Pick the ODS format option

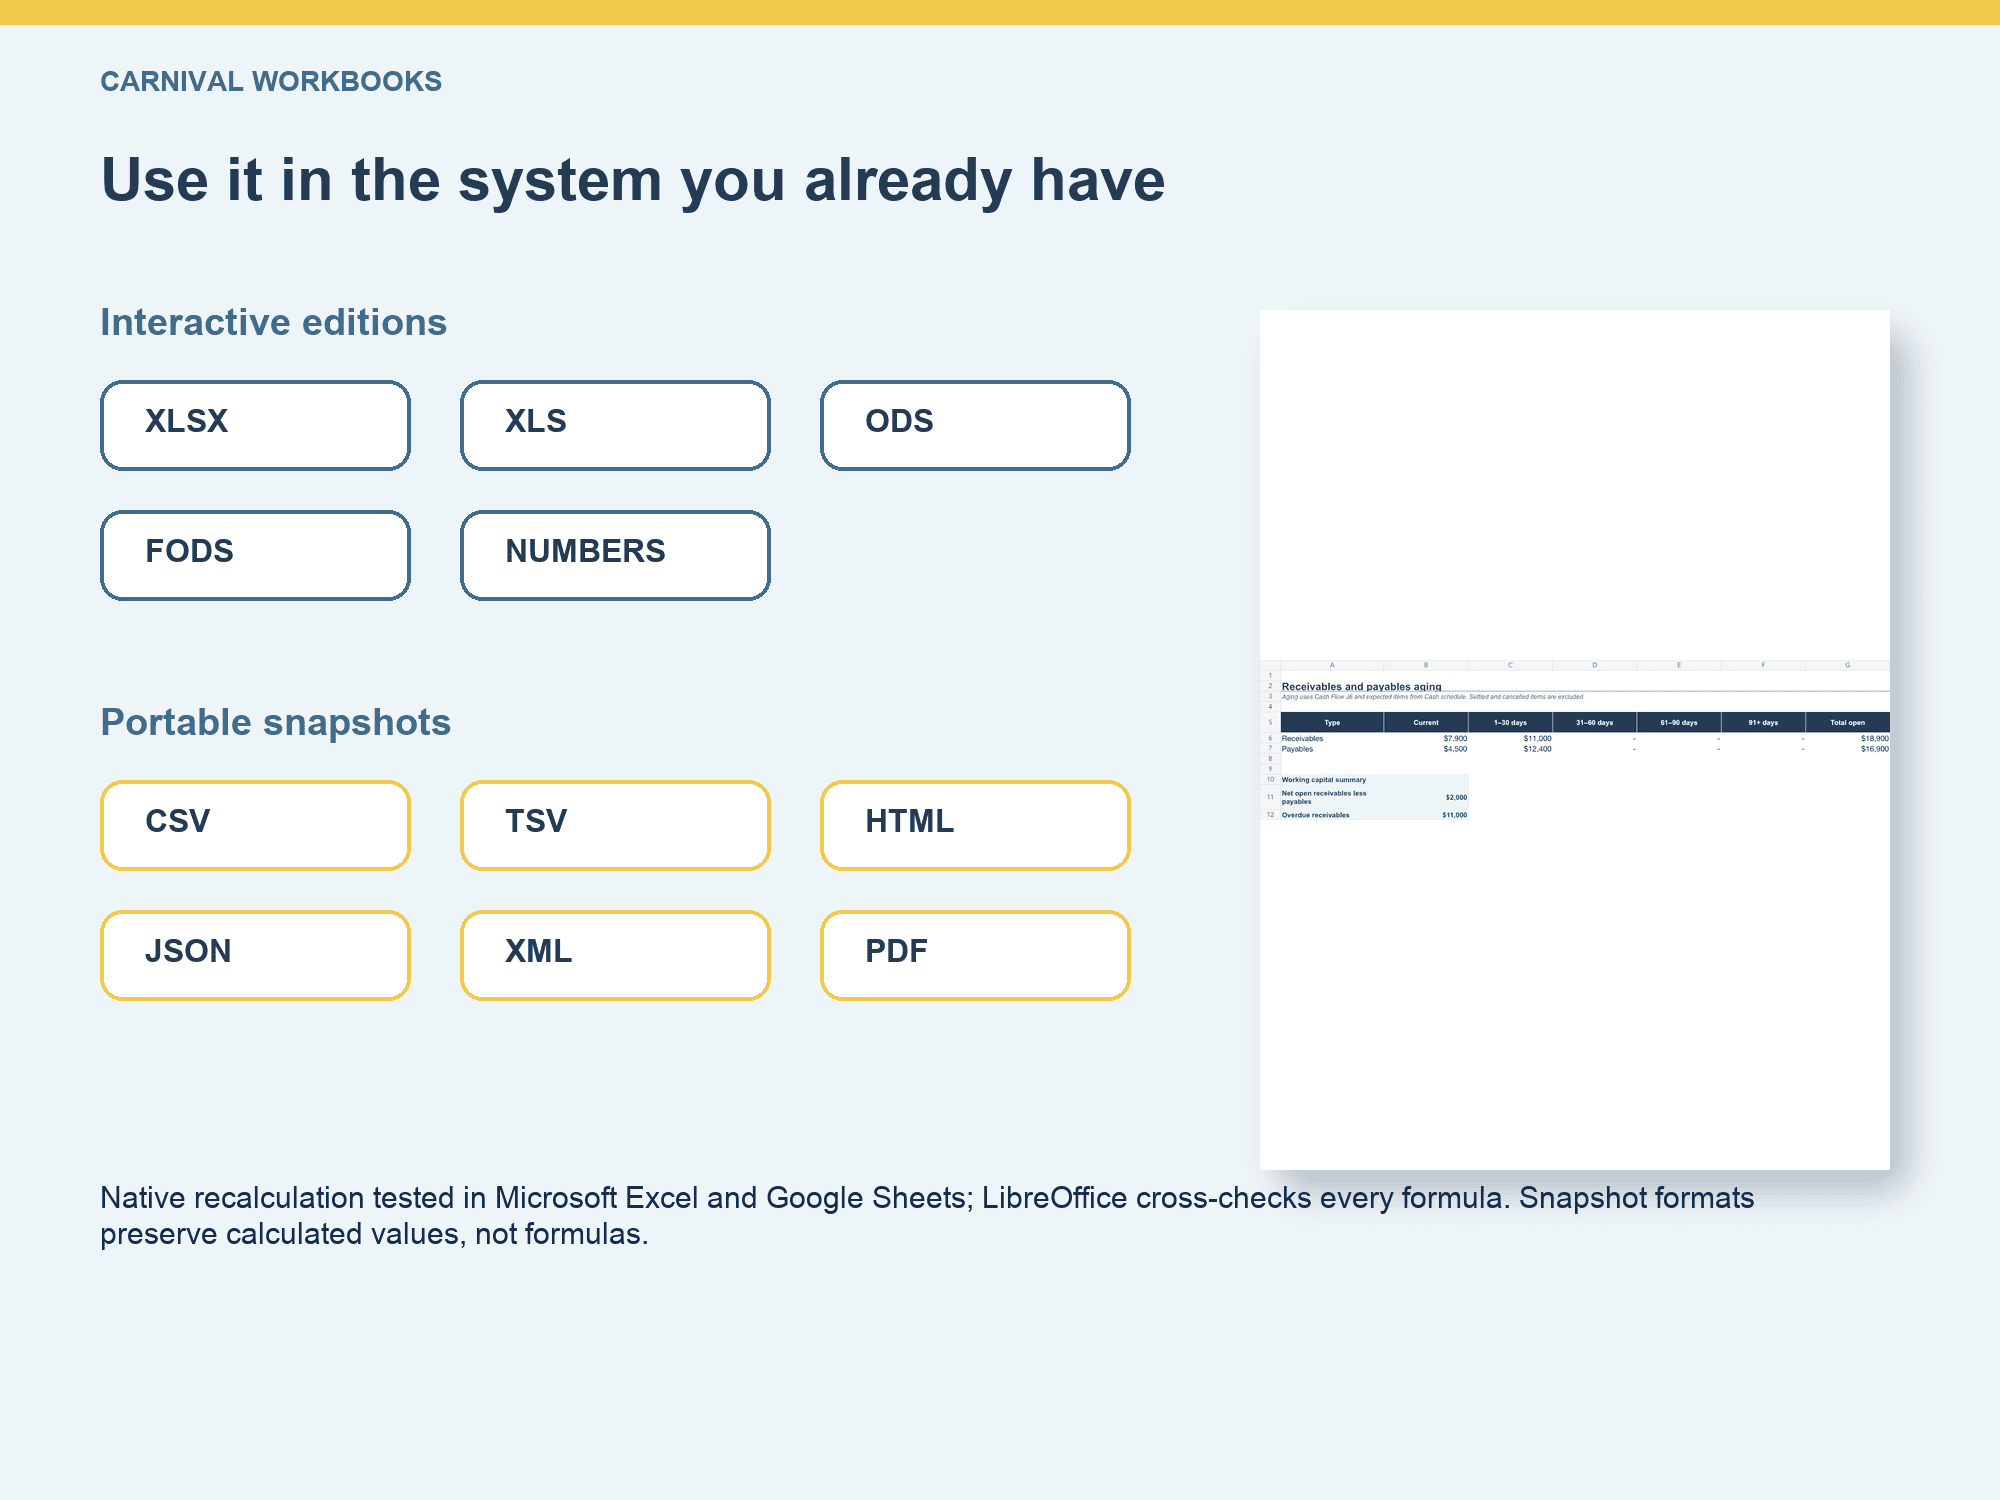click(x=975, y=425)
